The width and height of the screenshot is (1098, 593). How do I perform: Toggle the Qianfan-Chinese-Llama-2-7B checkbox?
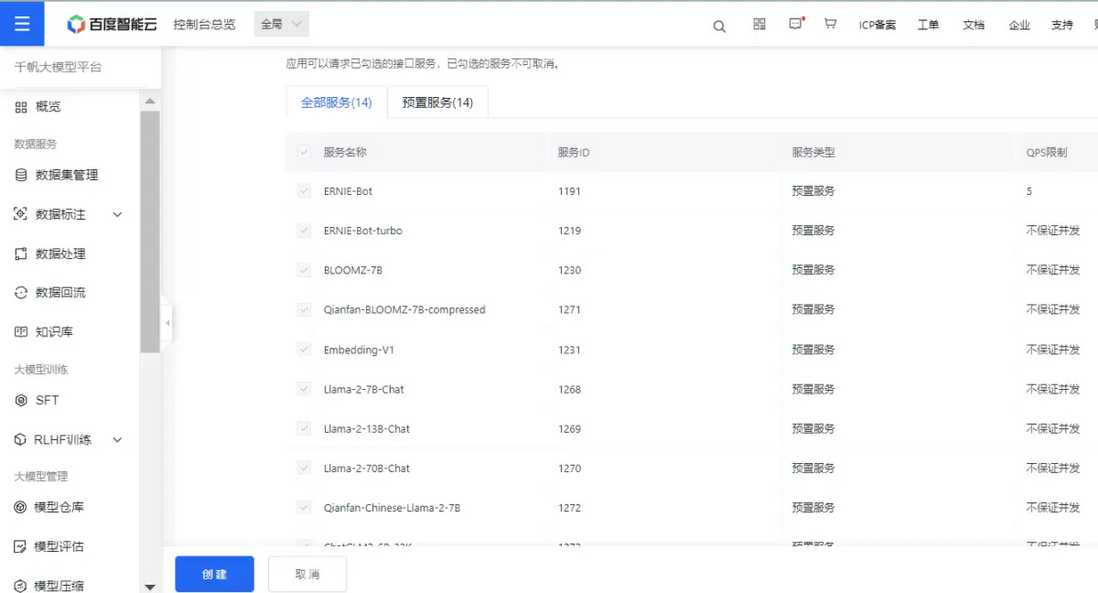pos(303,508)
